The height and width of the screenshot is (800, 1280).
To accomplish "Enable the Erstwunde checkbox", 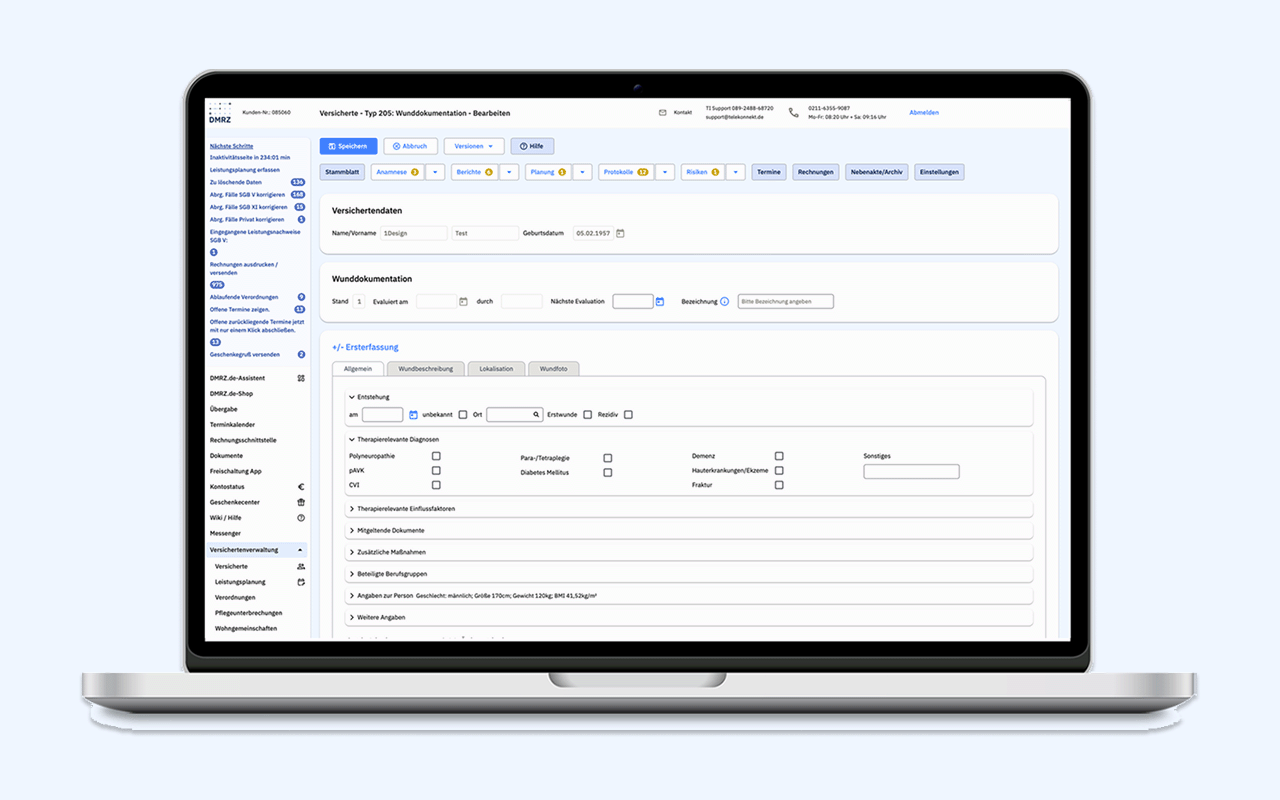I will point(587,414).
